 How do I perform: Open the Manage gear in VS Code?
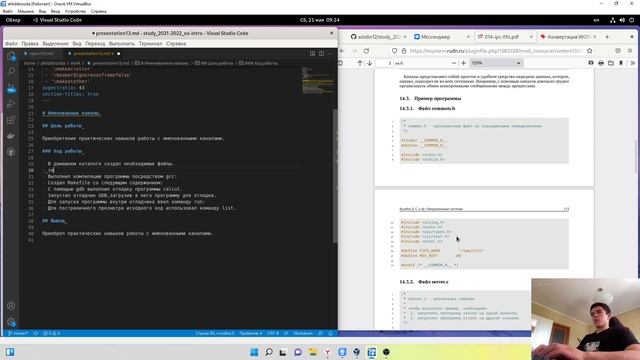(x=11, y=322)
